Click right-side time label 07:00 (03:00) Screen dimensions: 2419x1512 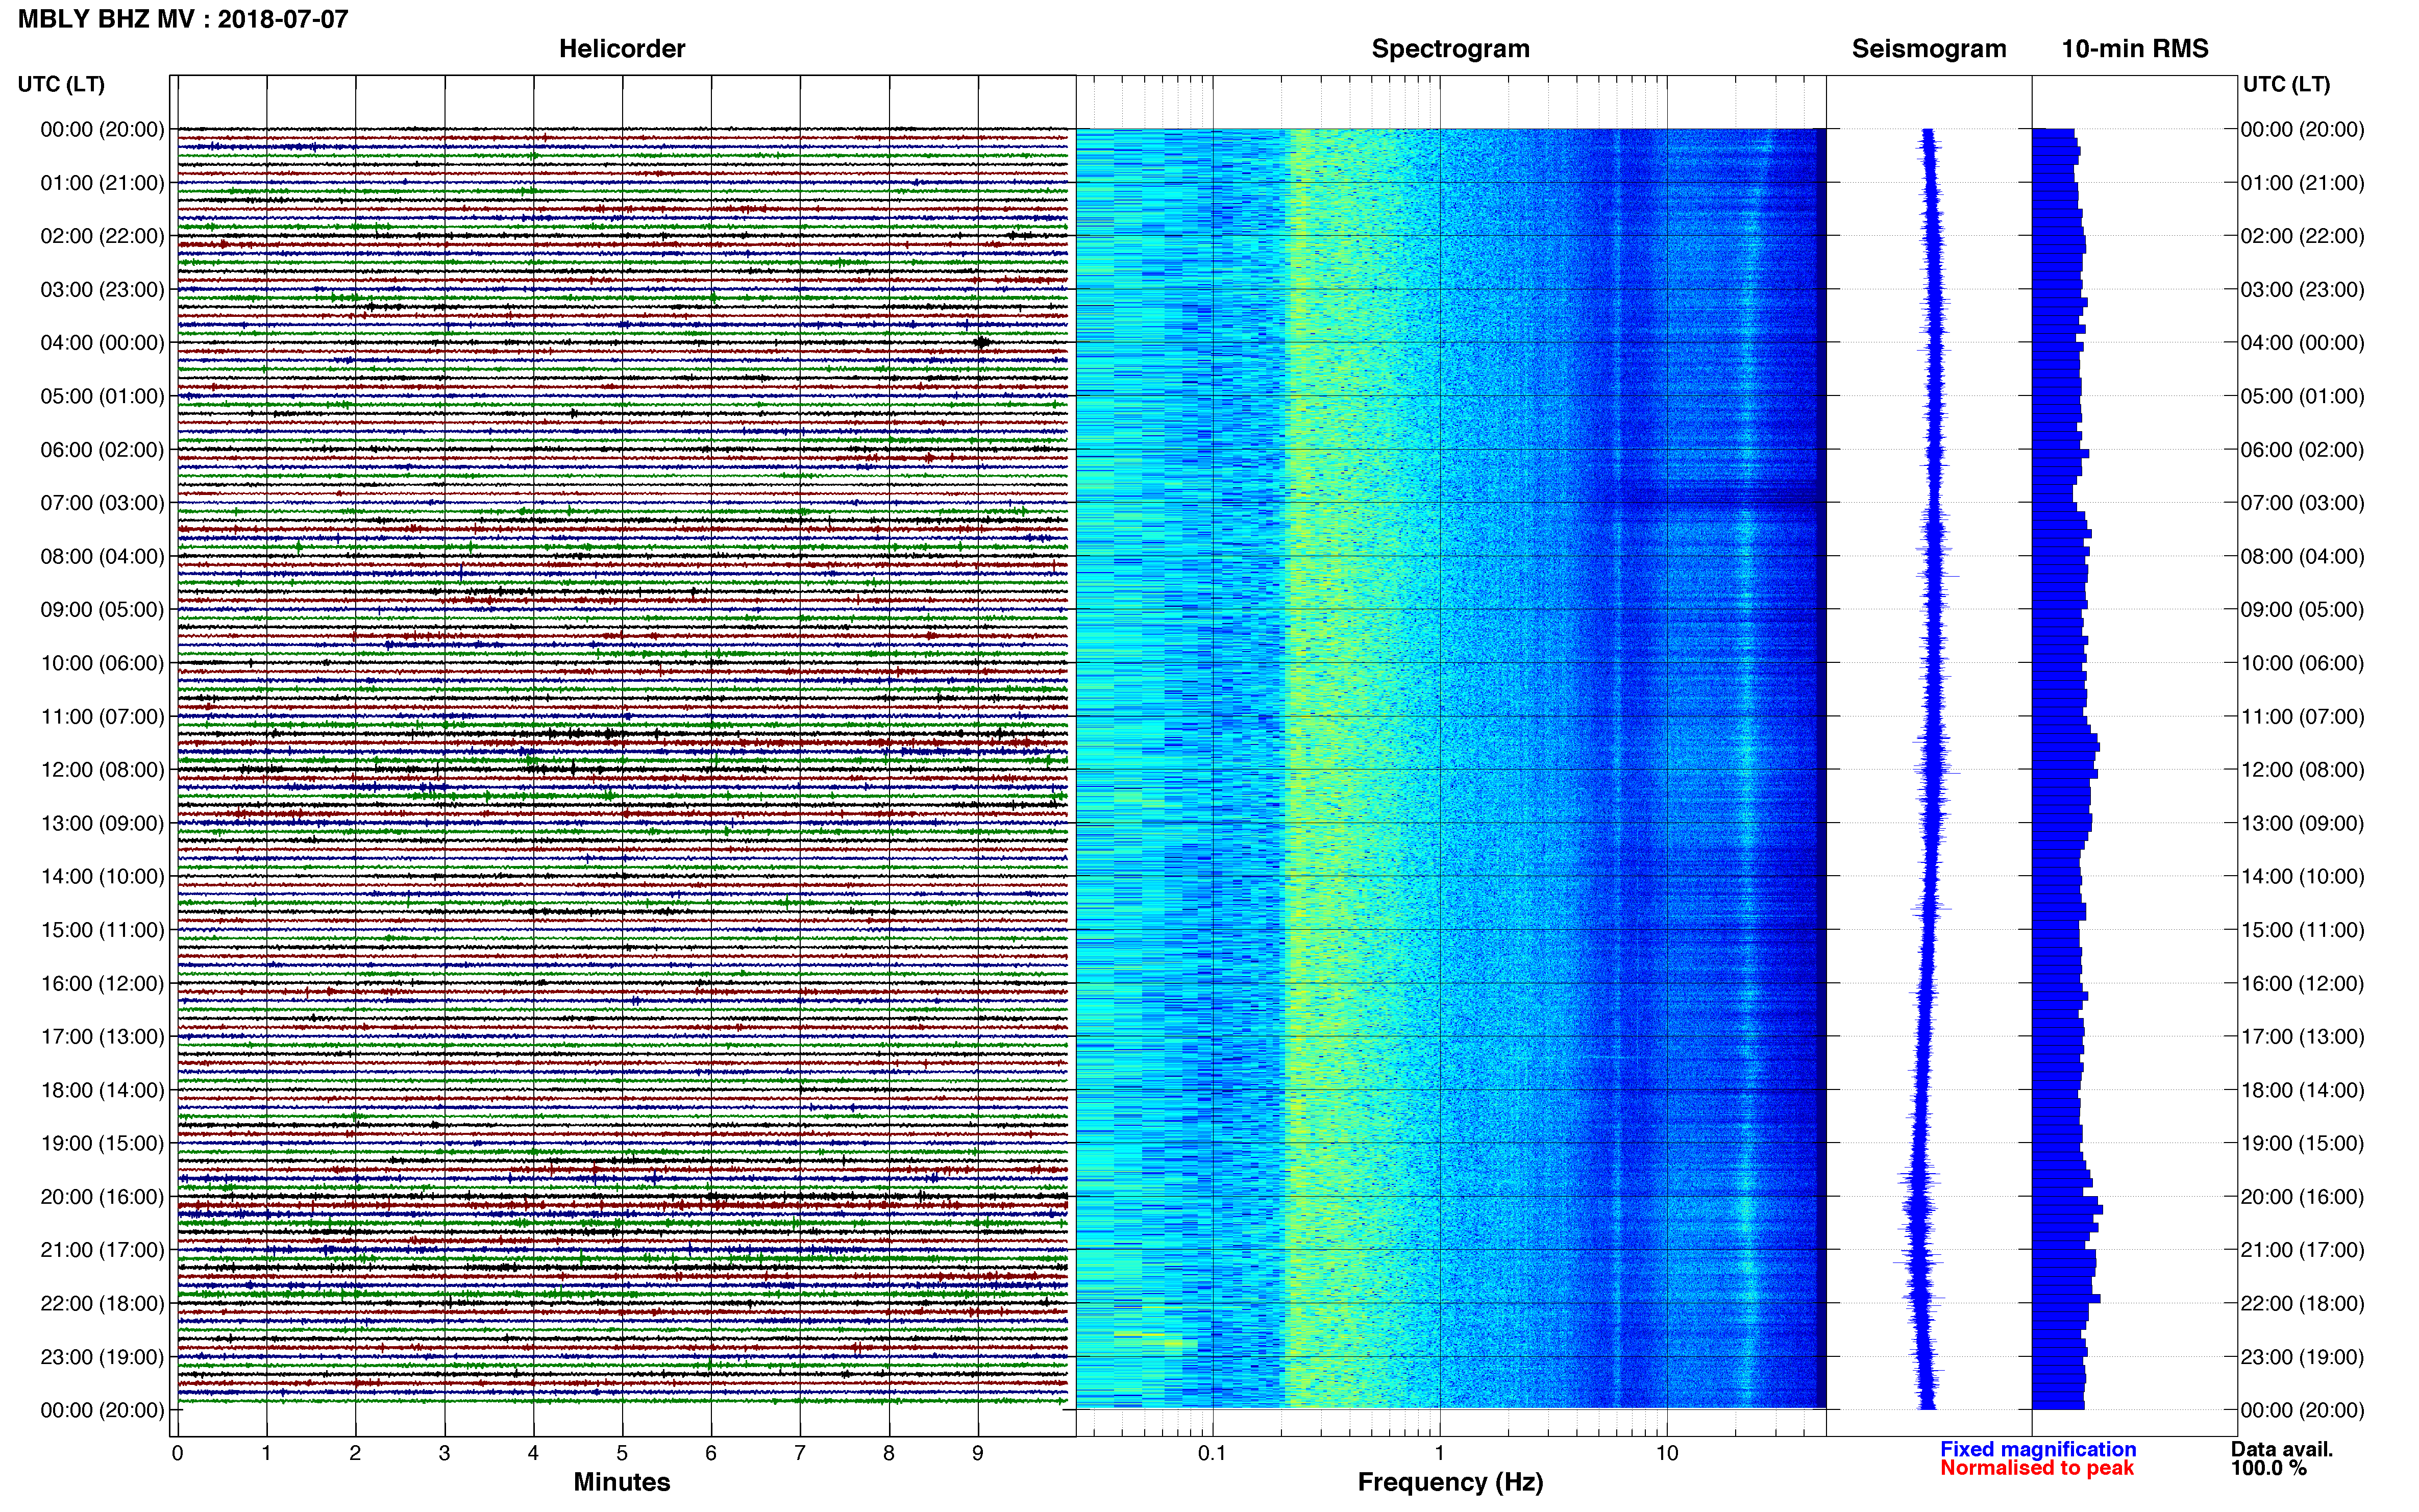coord(2302,503)
